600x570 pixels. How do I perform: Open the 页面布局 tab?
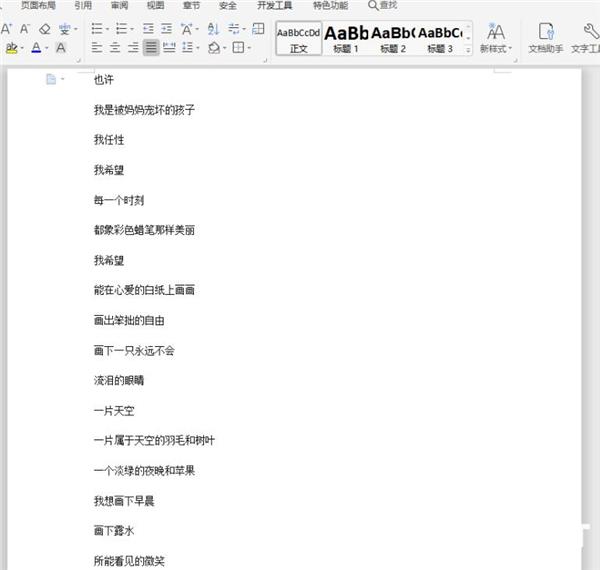38,5
